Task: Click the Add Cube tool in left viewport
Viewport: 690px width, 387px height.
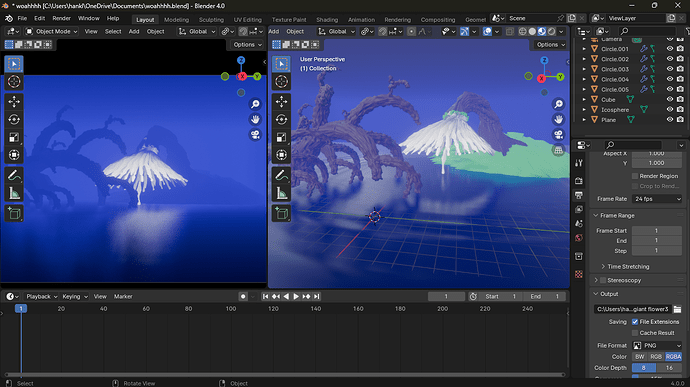Action: click(x=14, y=214)
